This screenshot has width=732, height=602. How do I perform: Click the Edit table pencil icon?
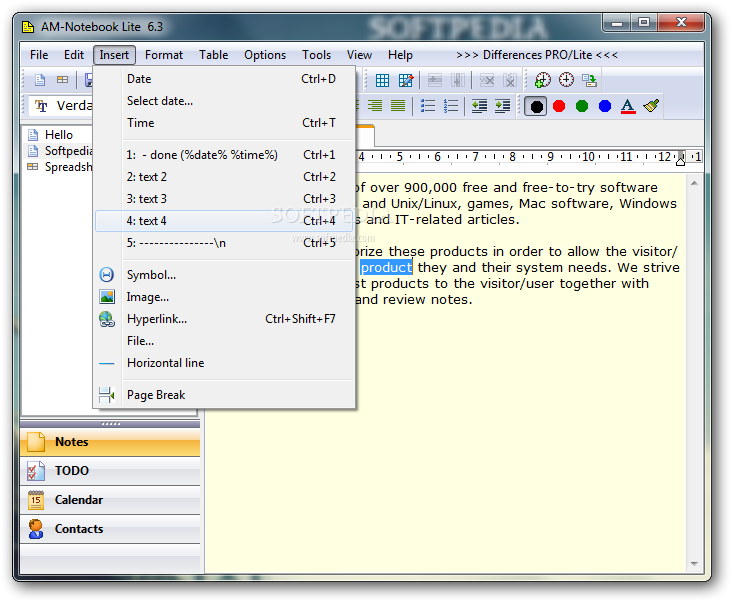pyautogui.click(x=406, y=80)
